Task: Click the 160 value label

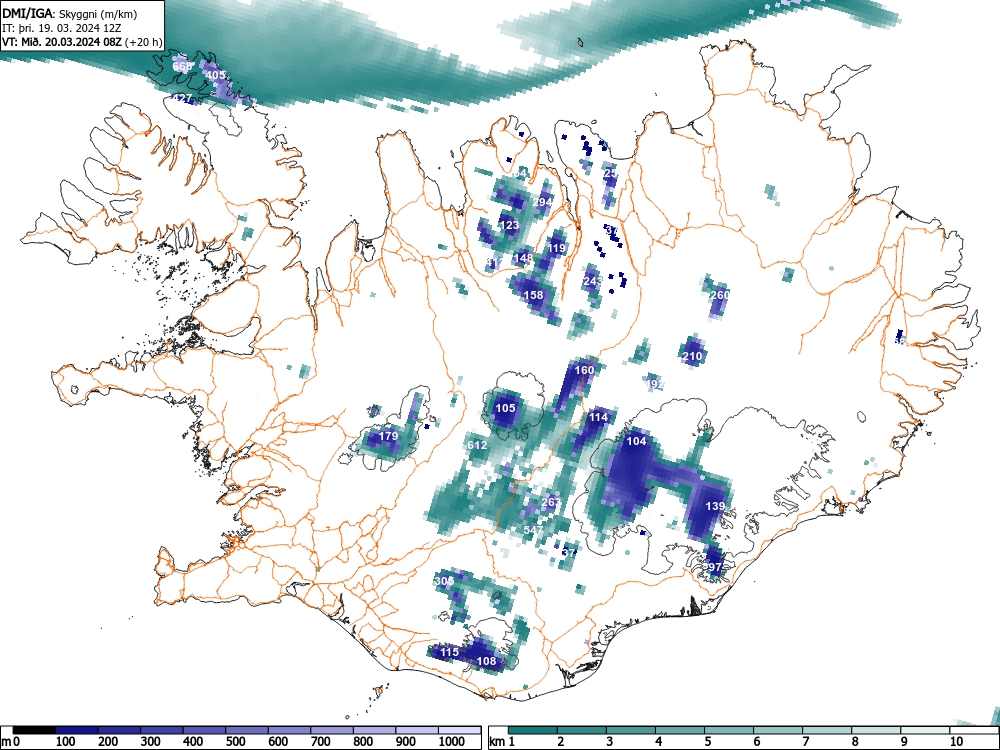Action: tap(584, 370)
